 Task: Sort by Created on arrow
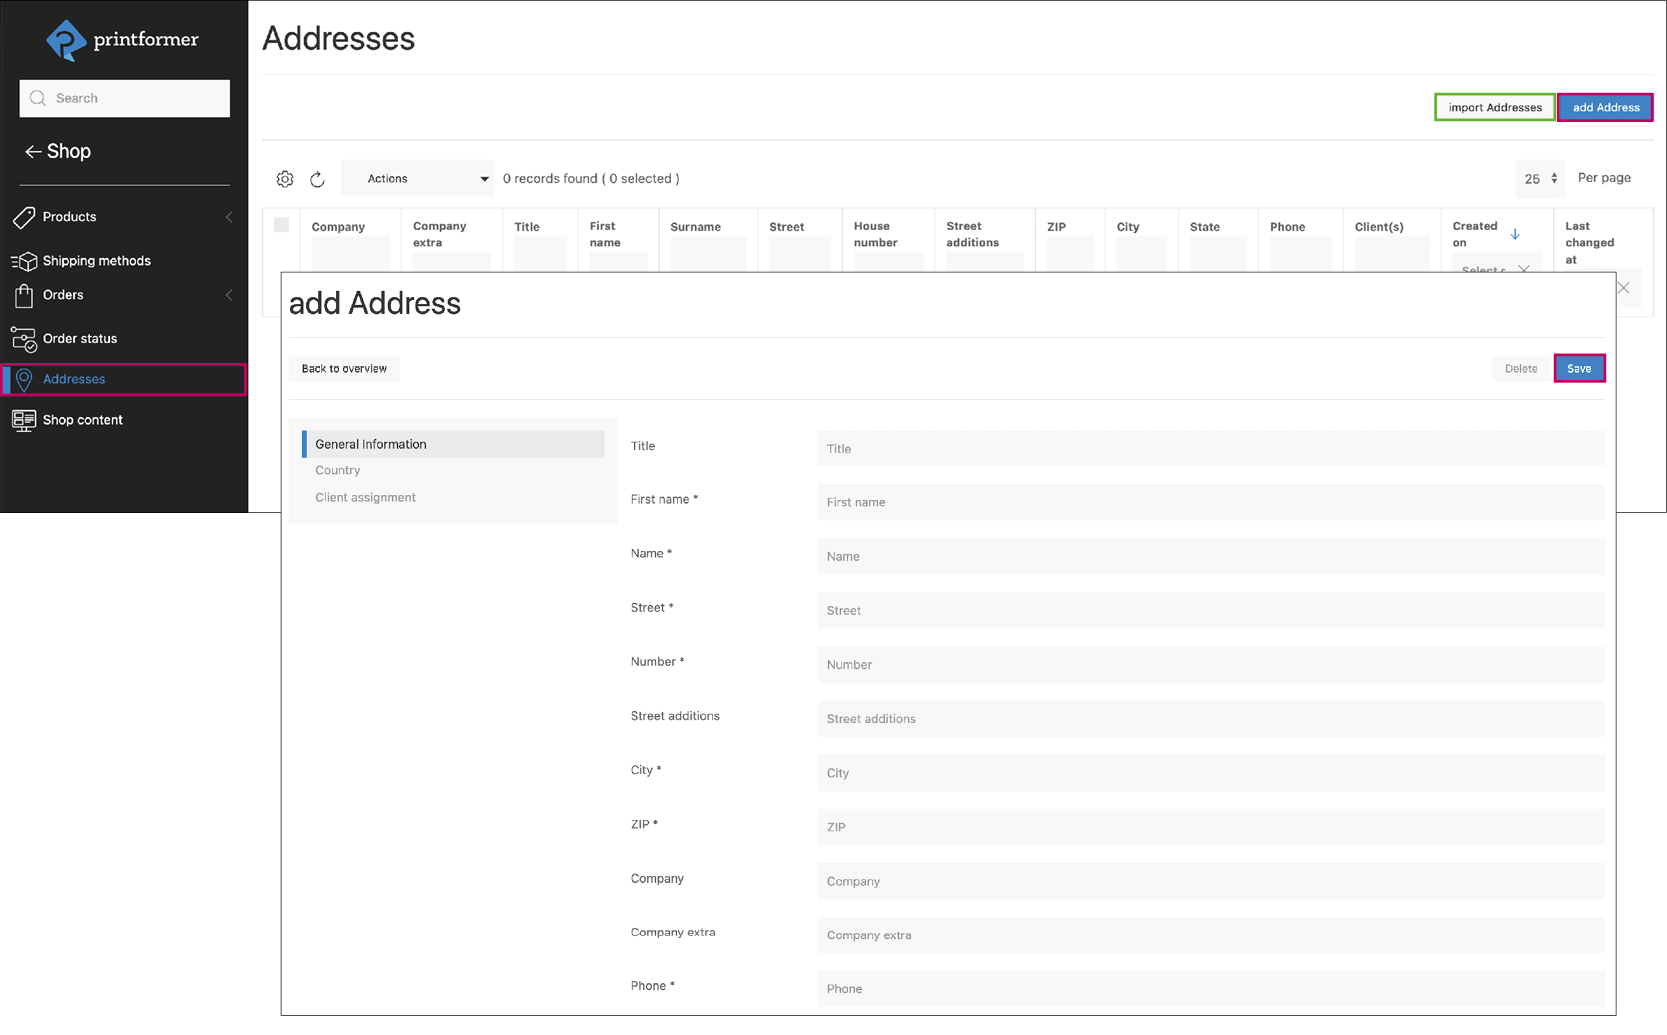(x=1515, y=234)
